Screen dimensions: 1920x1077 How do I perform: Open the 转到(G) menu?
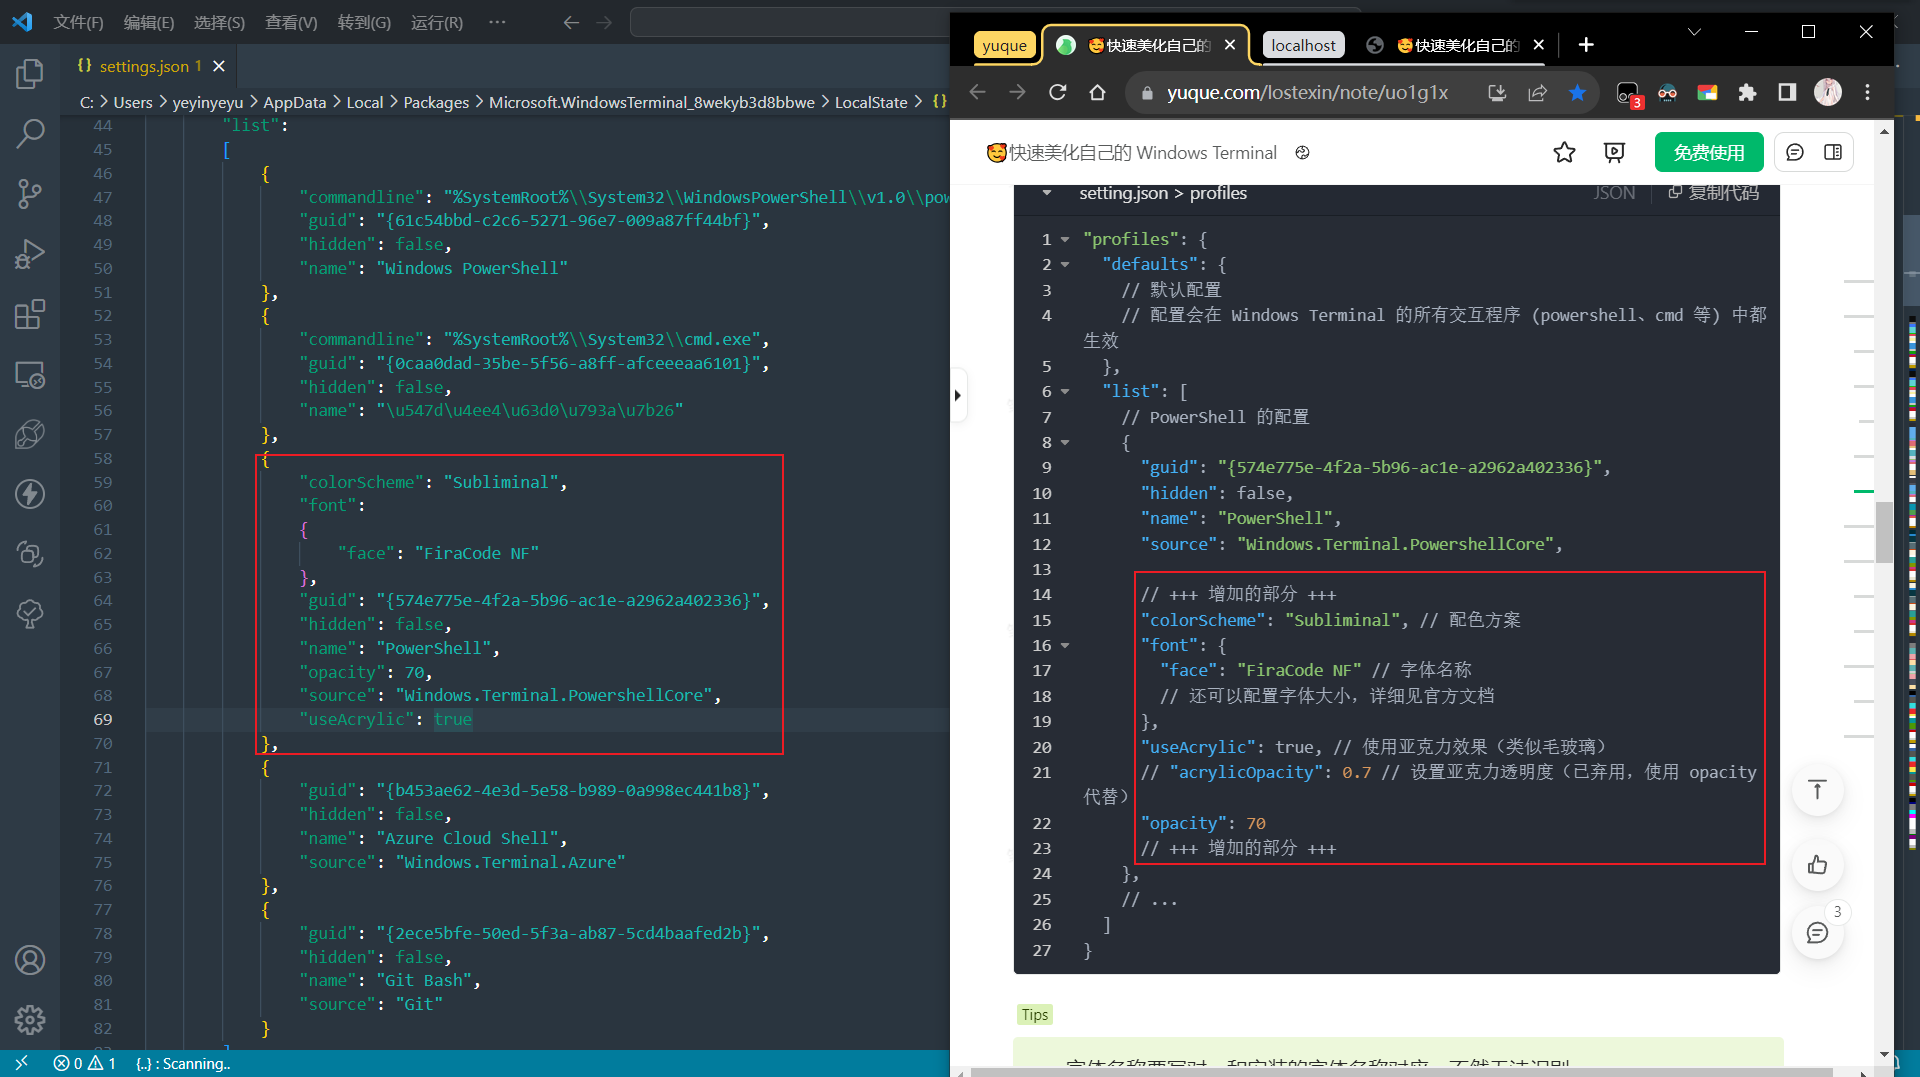coord(364,22)
